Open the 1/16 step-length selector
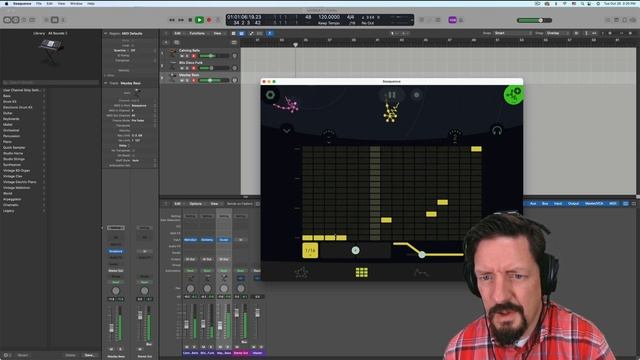Image resolution: width=640 pixels, height=360 pixels. coord(310,251)
